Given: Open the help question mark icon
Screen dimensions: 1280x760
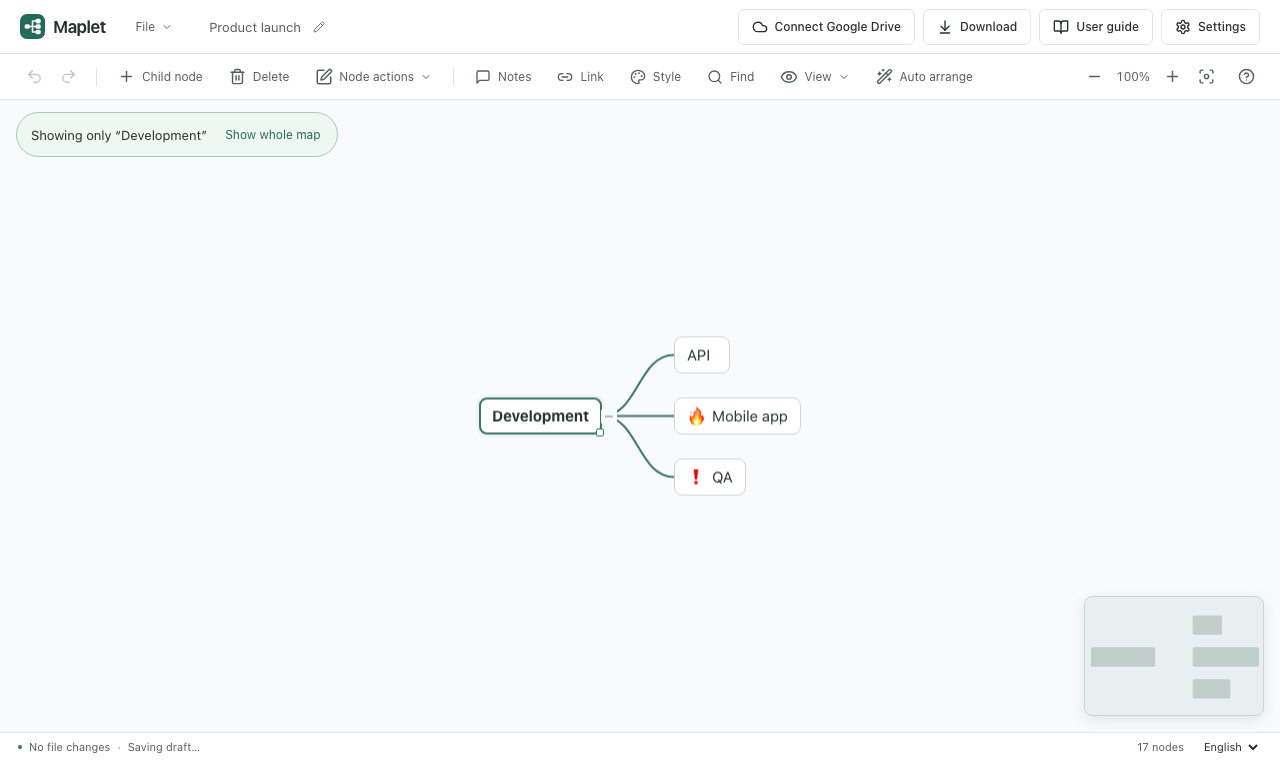Looking at the screenshot, I should (1247, 77).
